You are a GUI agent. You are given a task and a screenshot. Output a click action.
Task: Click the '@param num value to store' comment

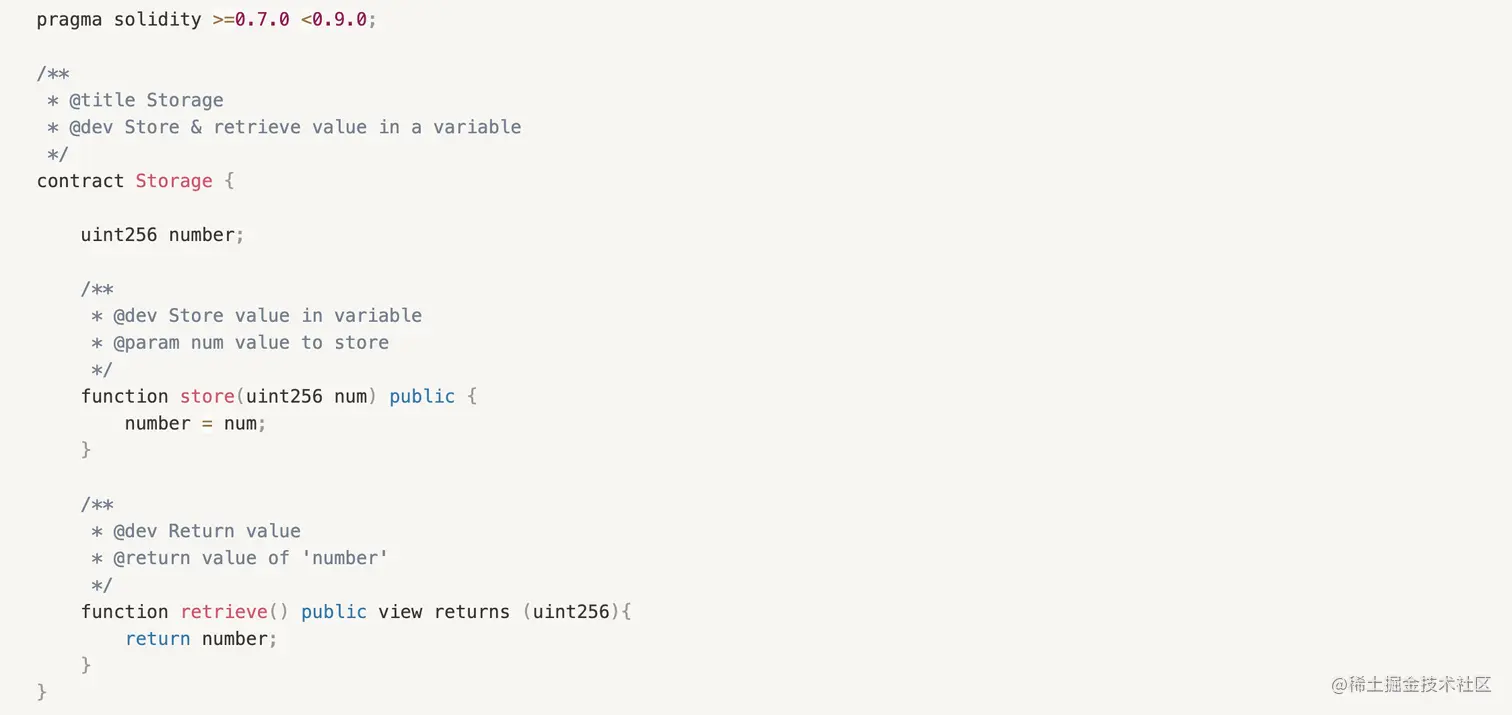(251, 342)
